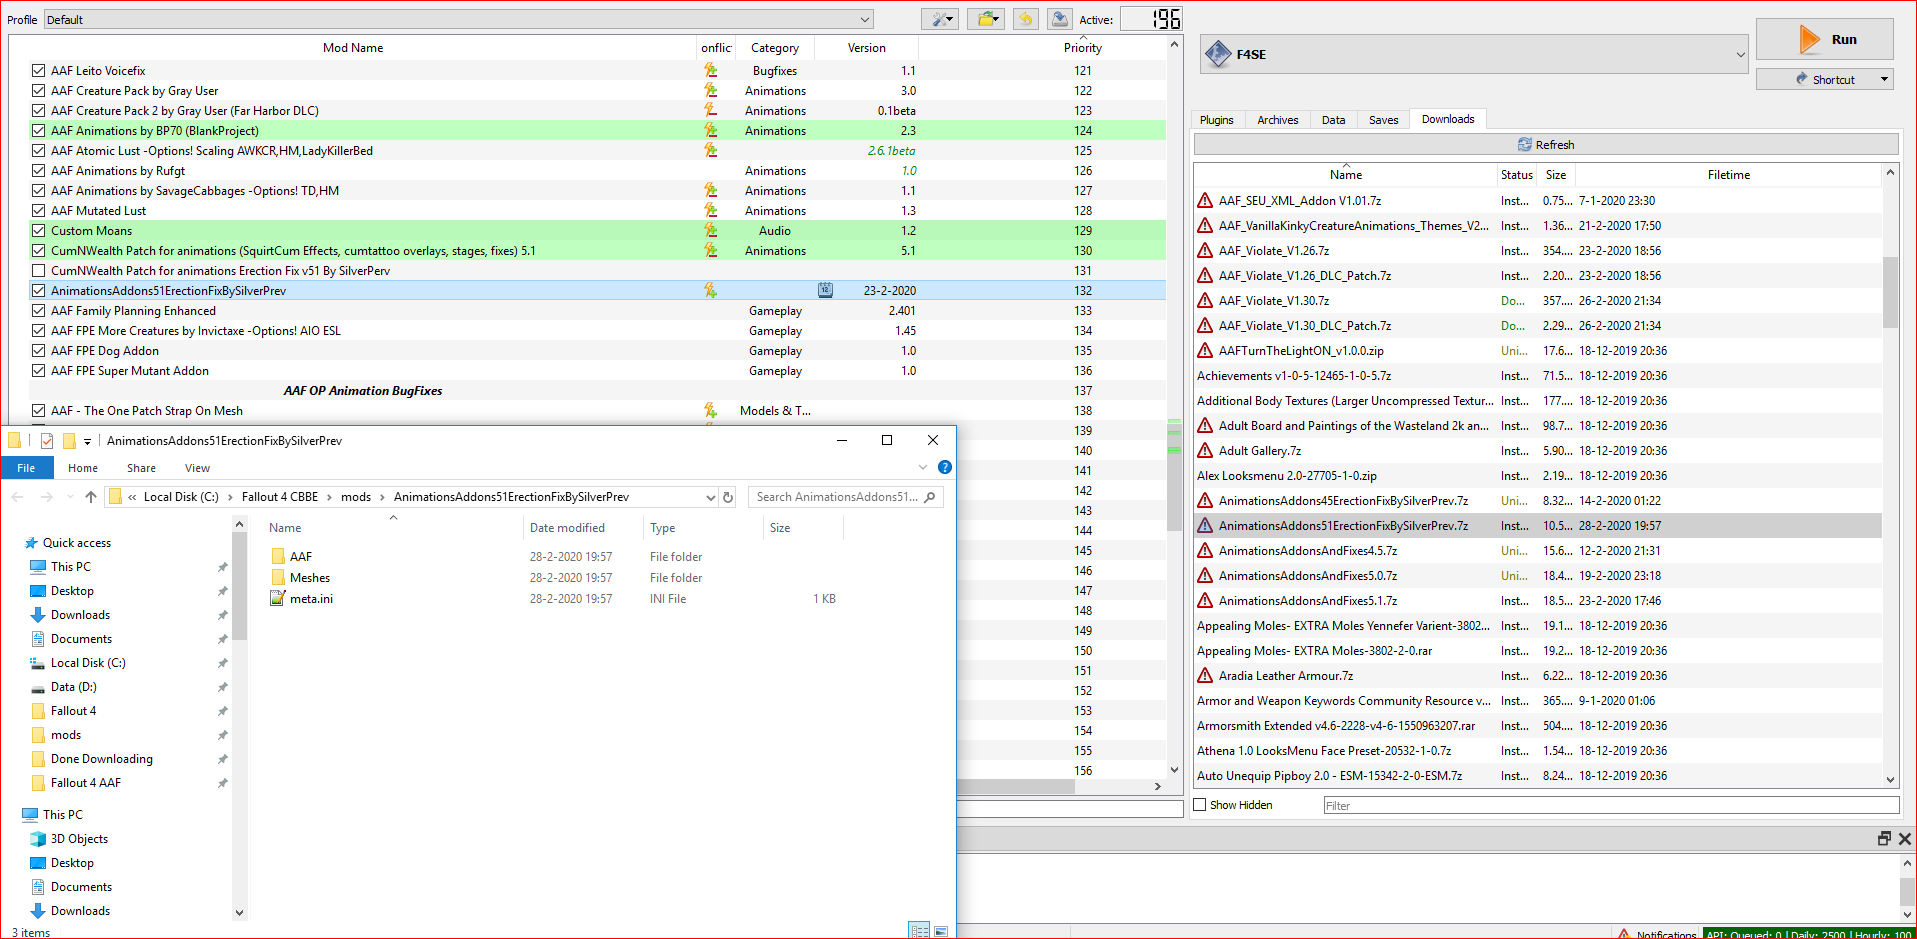
Task: Click the Notifications warning icon in status bar
Action: [x=1625, y=934]
